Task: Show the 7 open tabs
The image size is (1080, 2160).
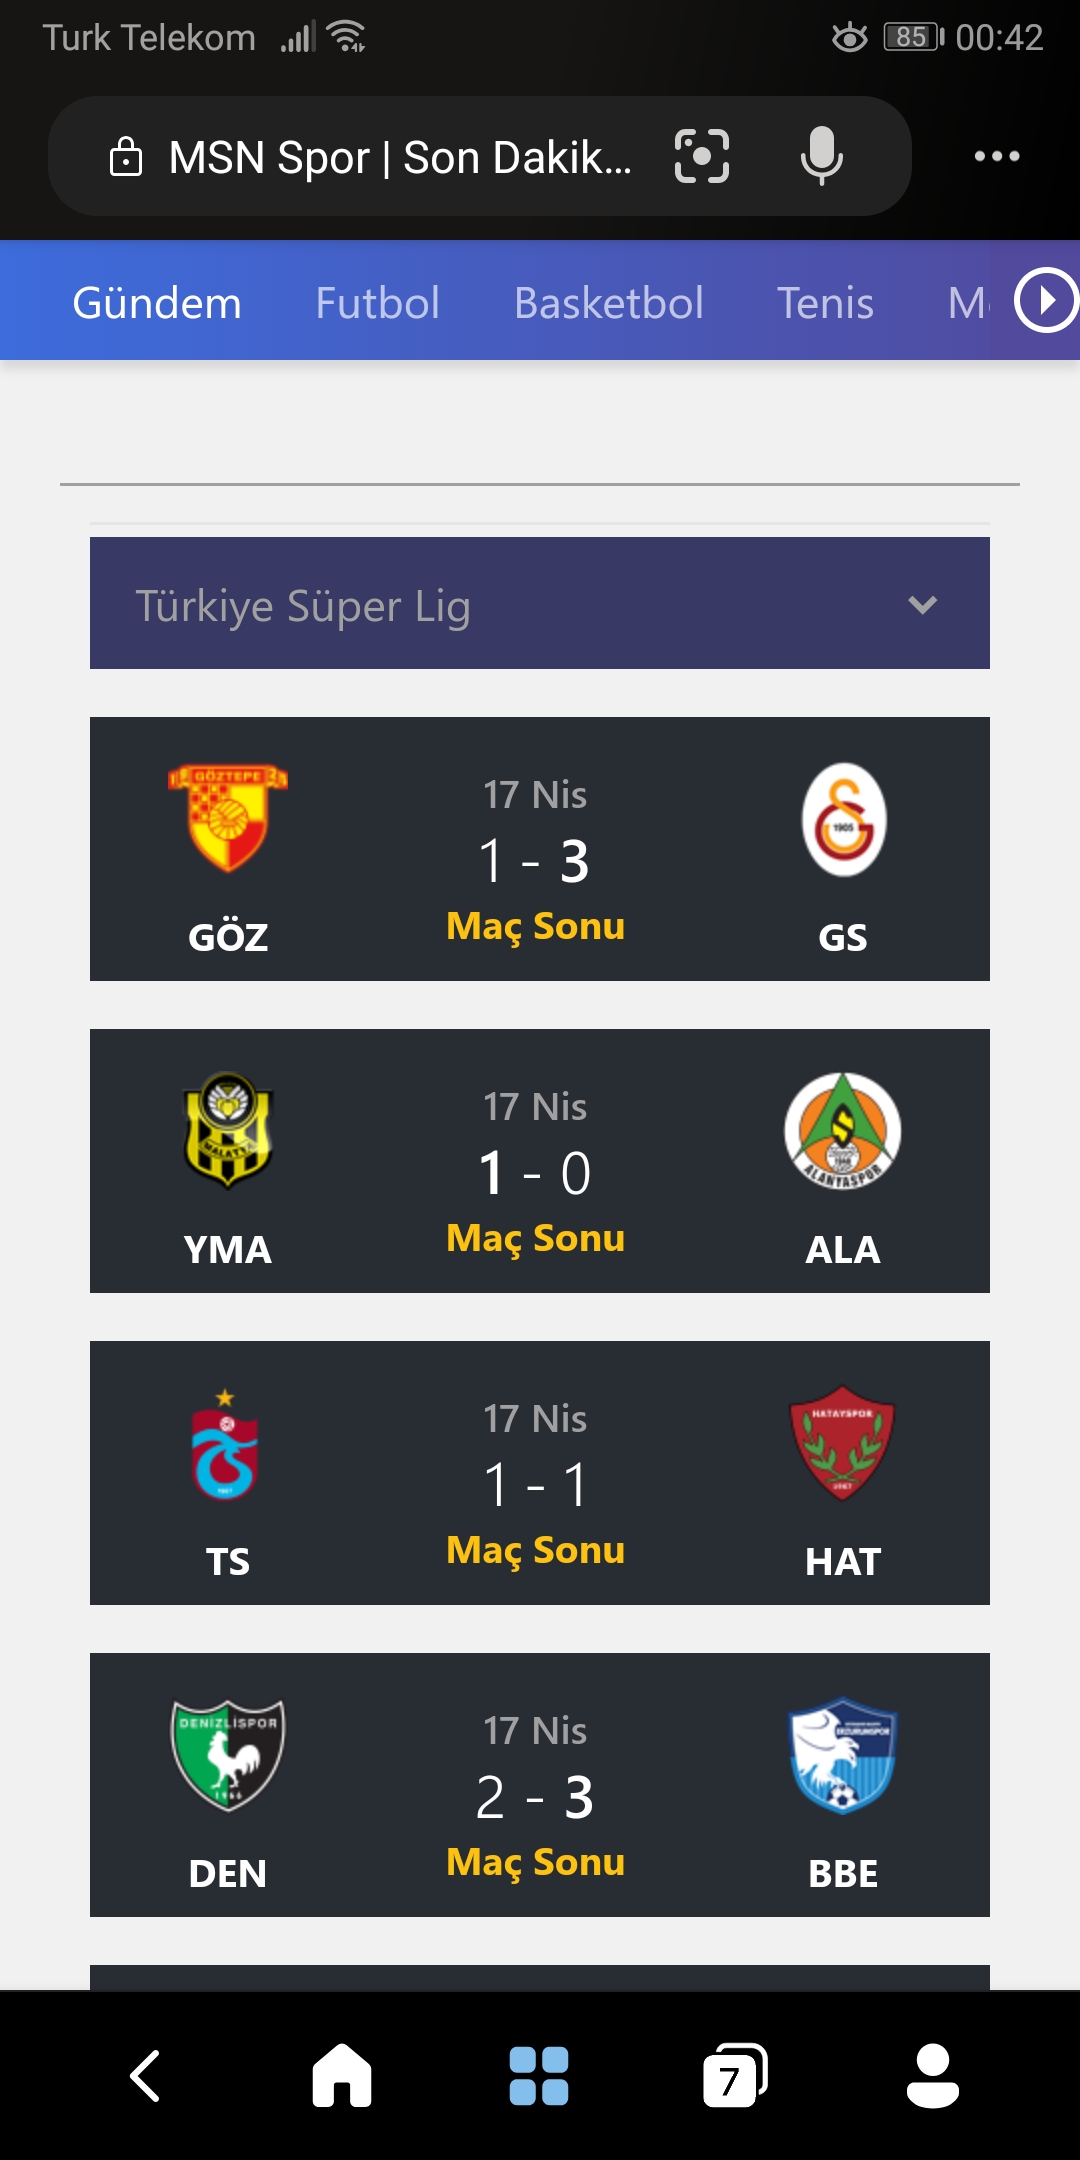Action: click(x=735, y=2076)
